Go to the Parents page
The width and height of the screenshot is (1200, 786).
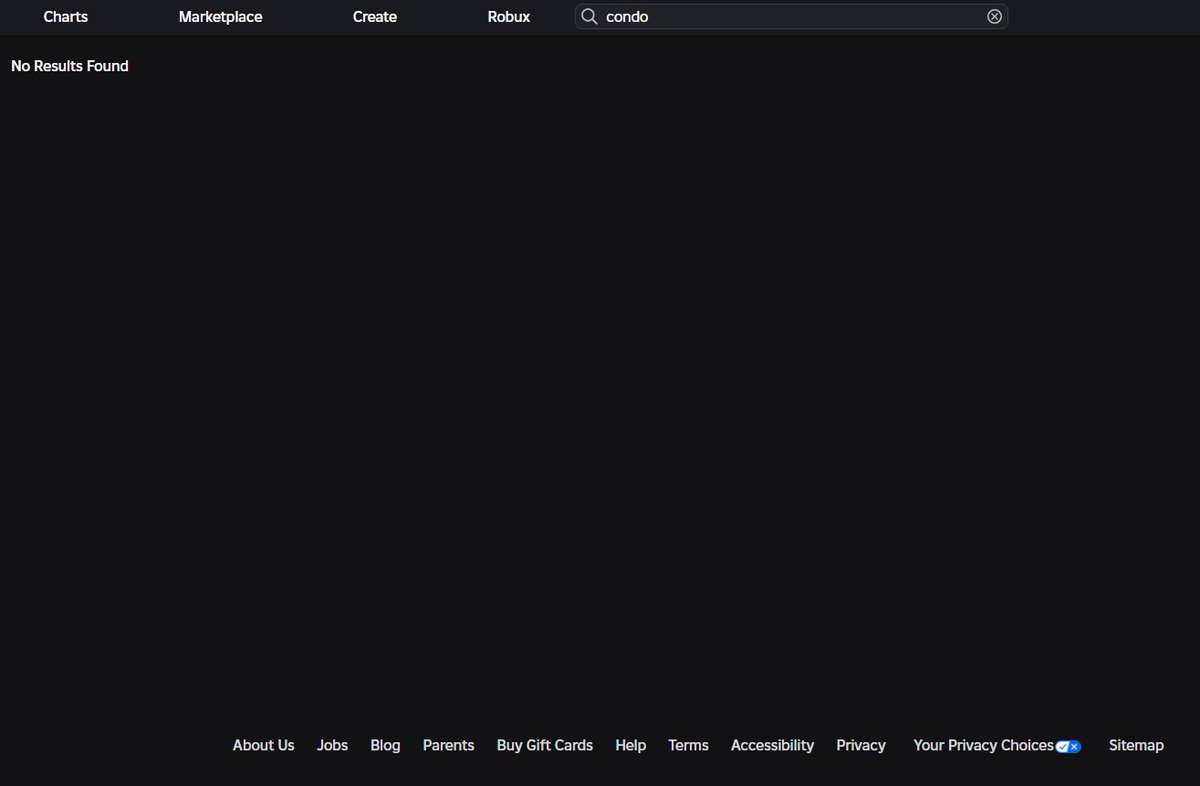coord(448,745)
